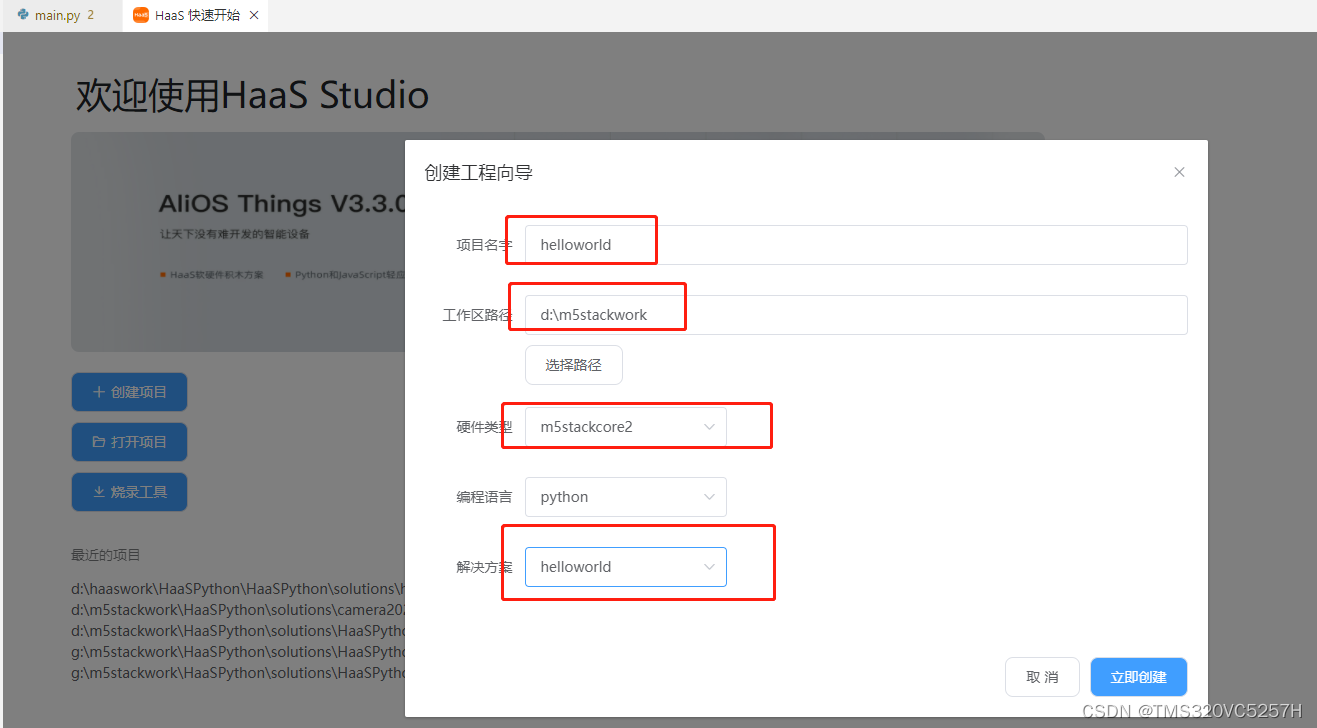This screenshot has width=1317, height=728.
Task: Open third recent project under d:\m5stackwork
Action: coord(237,631)
